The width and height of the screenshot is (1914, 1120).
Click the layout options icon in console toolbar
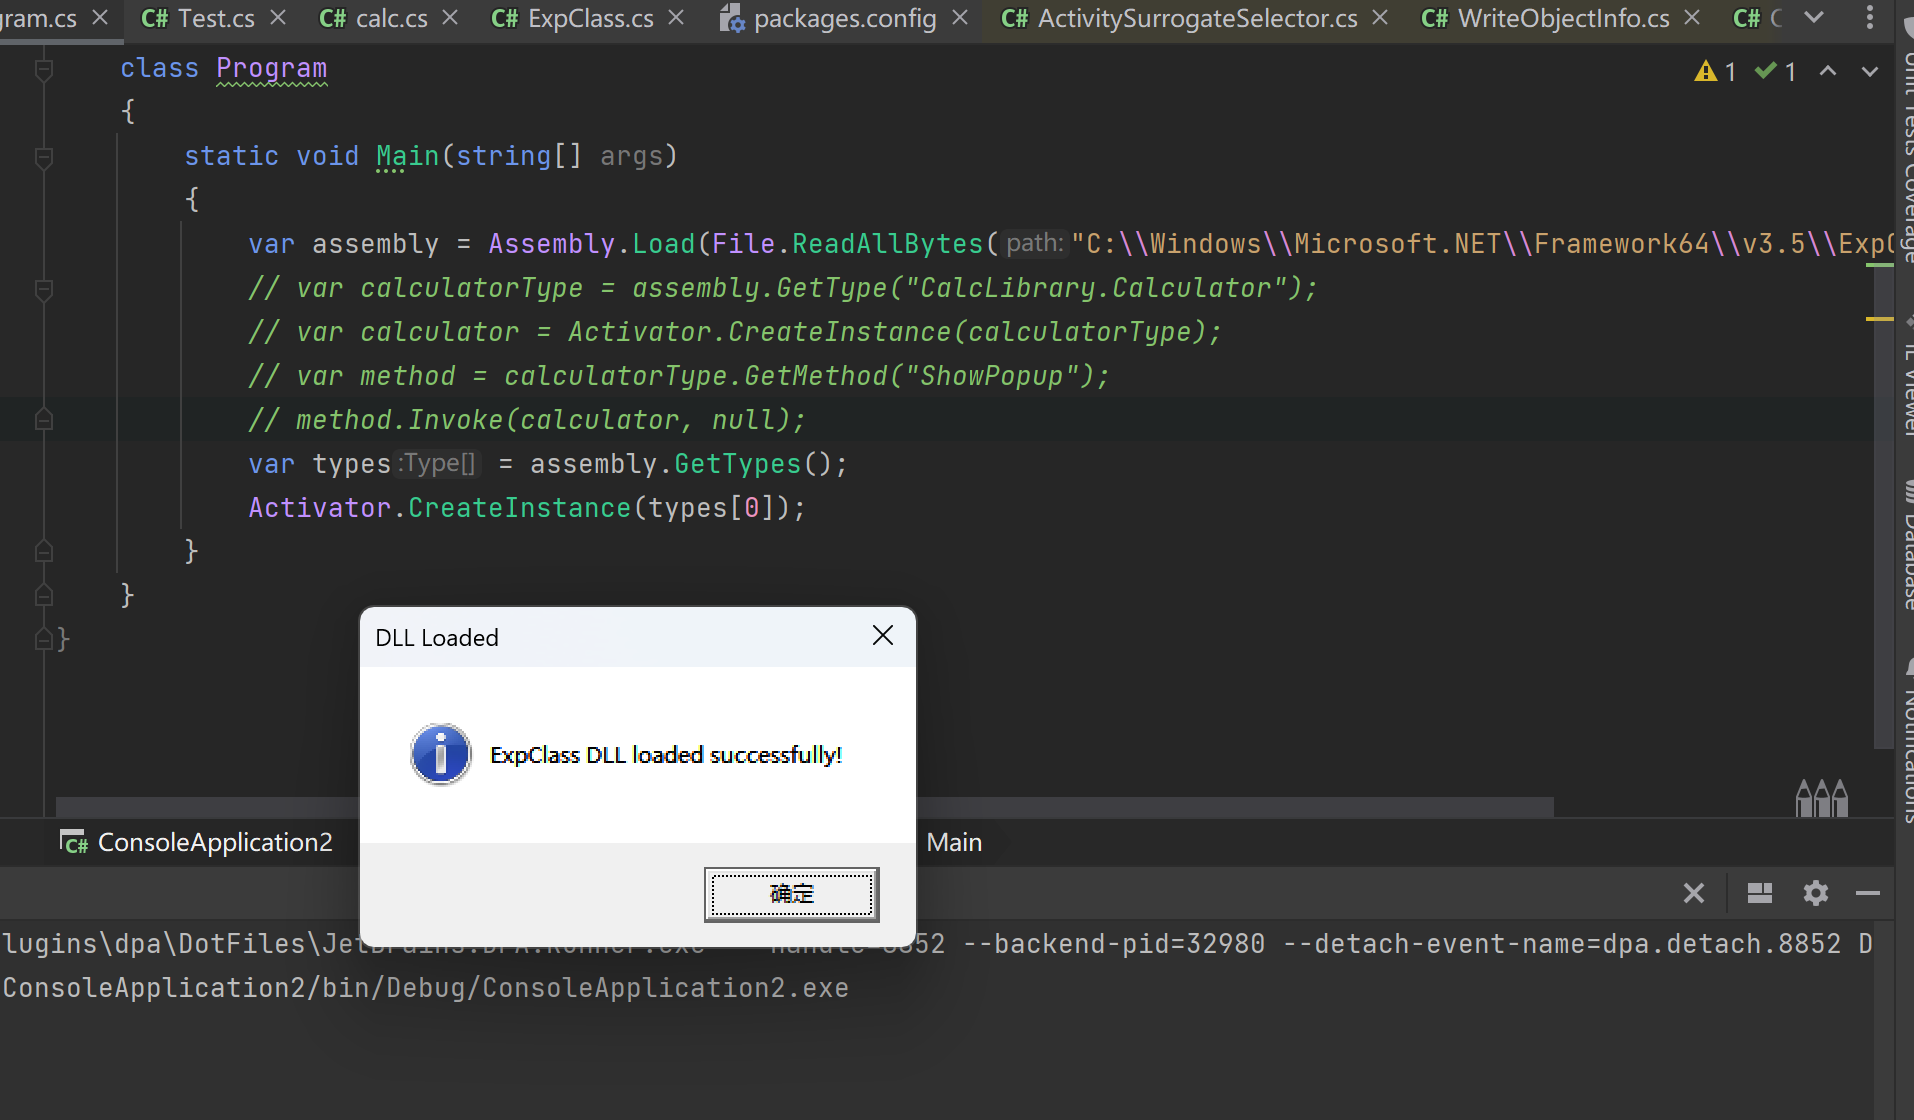click(x=1760, y=893)
